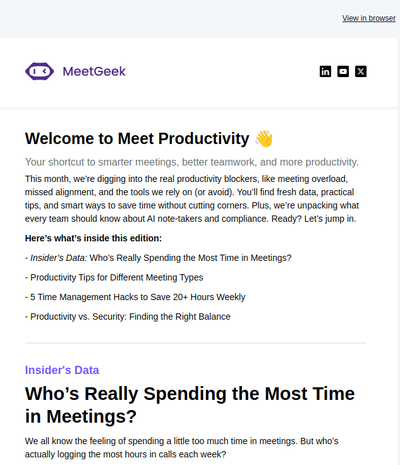The image size is (400, 465).
Task: Click the paragraph starting "We all know the feeling"
Action: [182, 448]
